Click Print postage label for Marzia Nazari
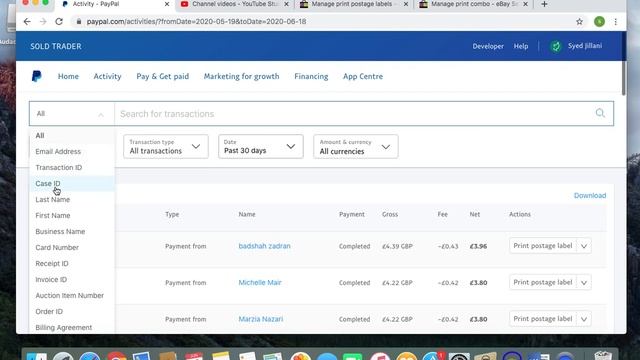This screenshot has width=640, height=360. 543,319
